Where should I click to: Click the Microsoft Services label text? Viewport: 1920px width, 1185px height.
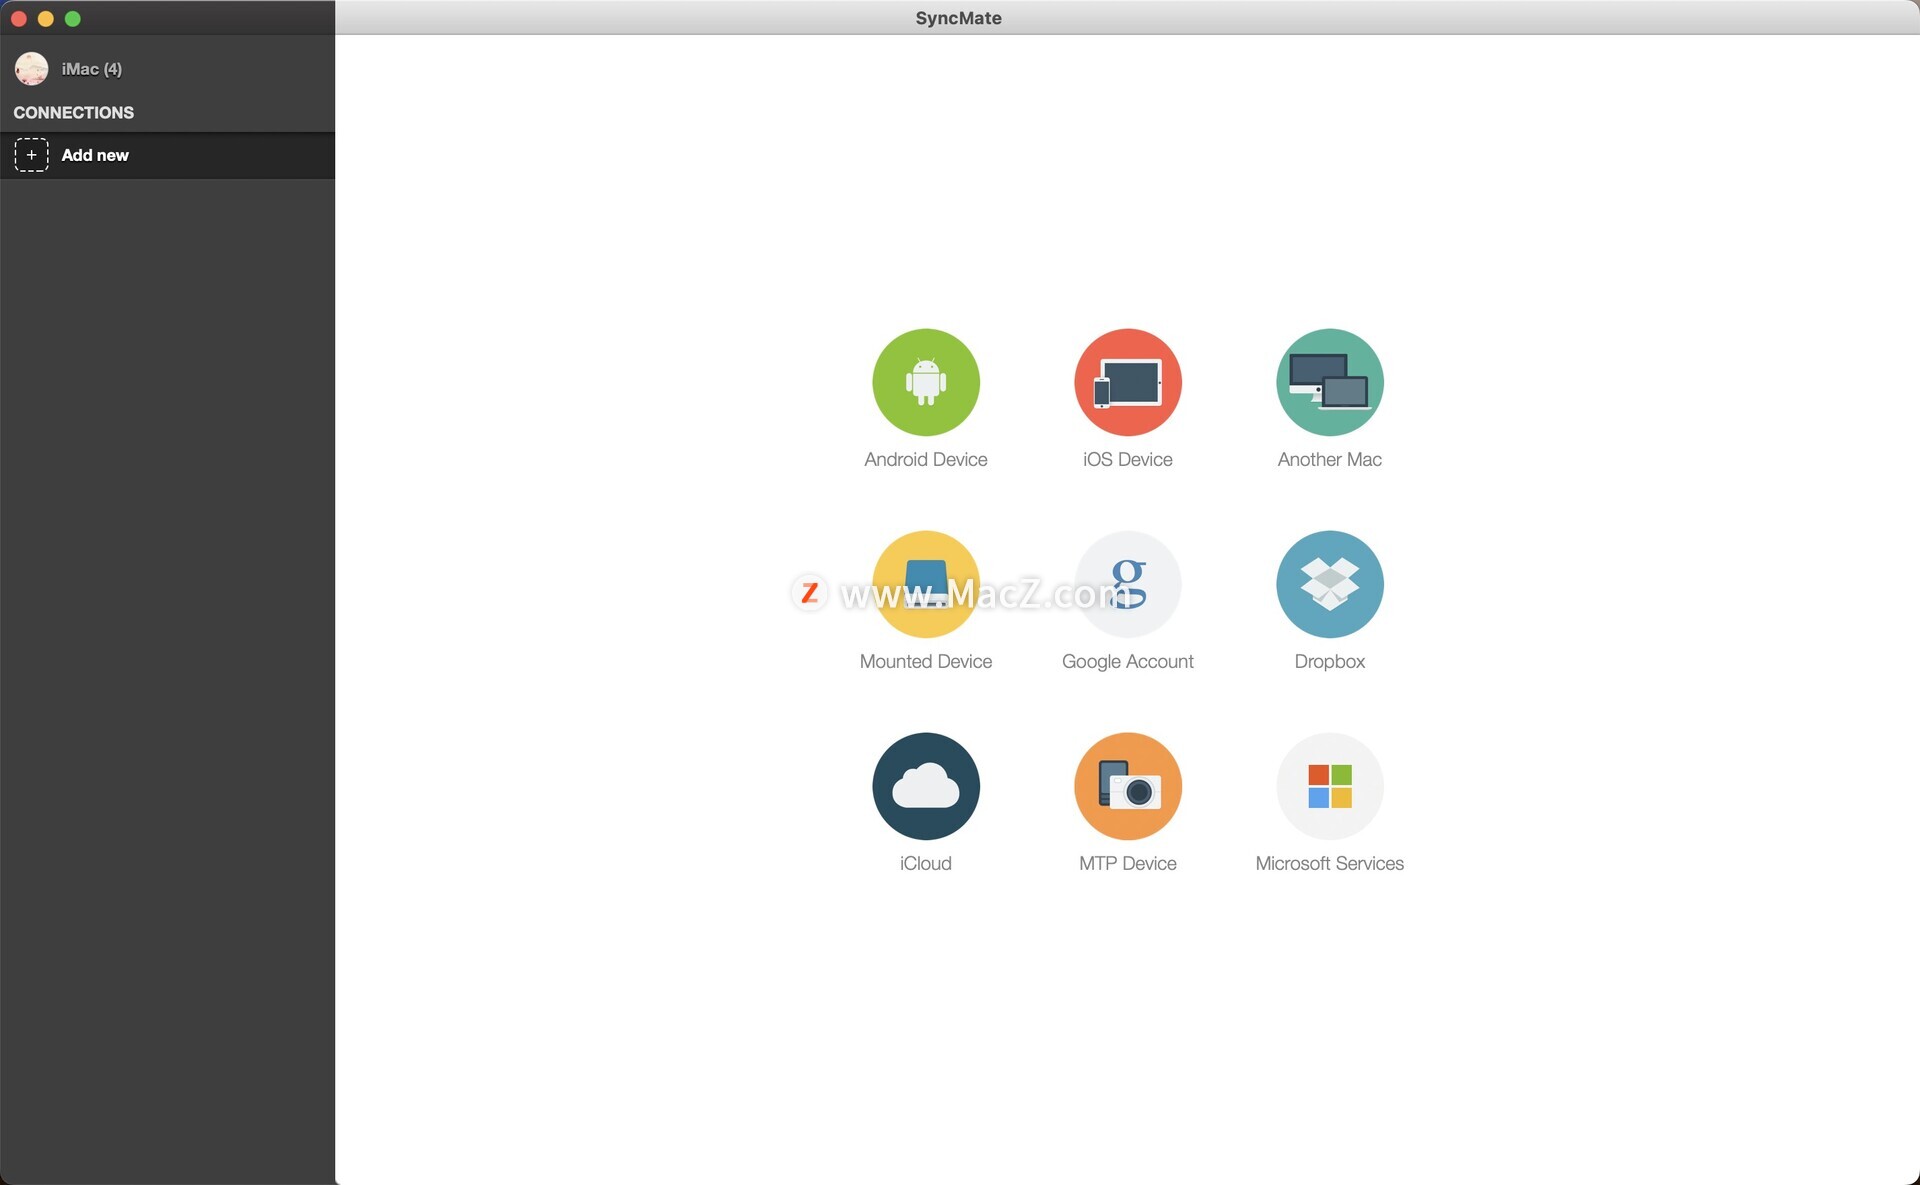click(x=1329, y=864)
